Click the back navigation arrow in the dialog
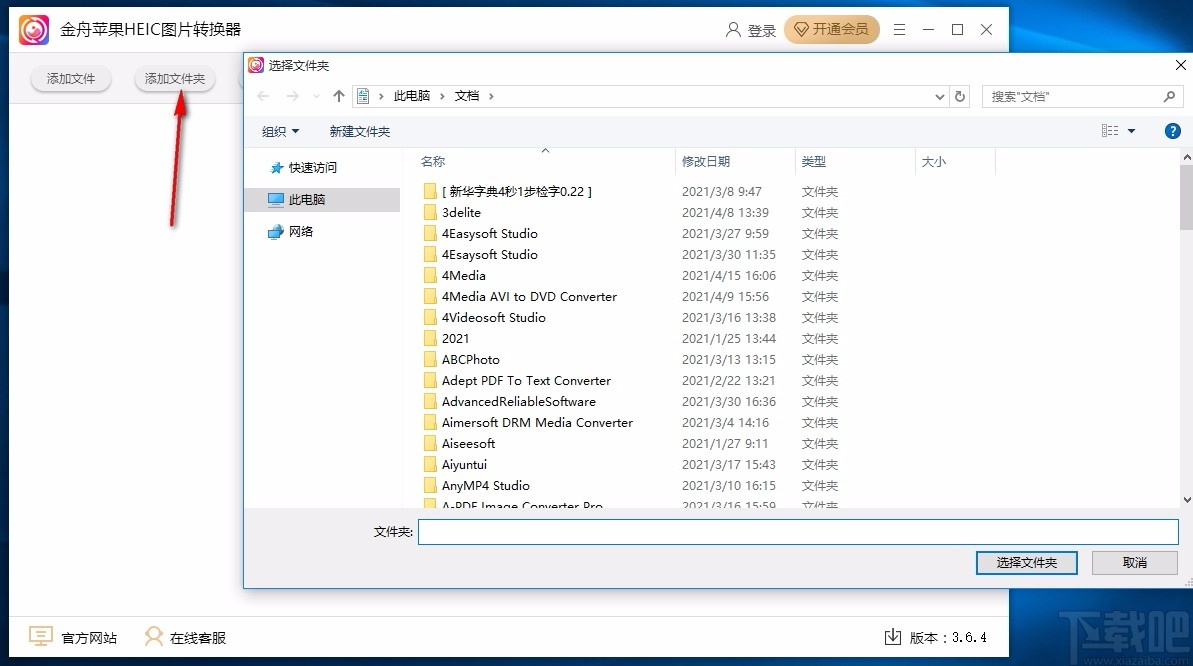The height and width of the screenshot is (666, 1193). coord(262,95)
